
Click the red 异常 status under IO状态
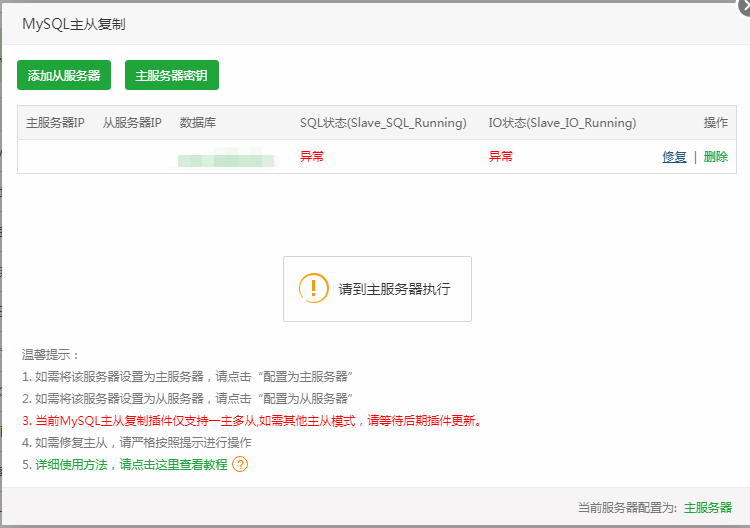(501, 156)
